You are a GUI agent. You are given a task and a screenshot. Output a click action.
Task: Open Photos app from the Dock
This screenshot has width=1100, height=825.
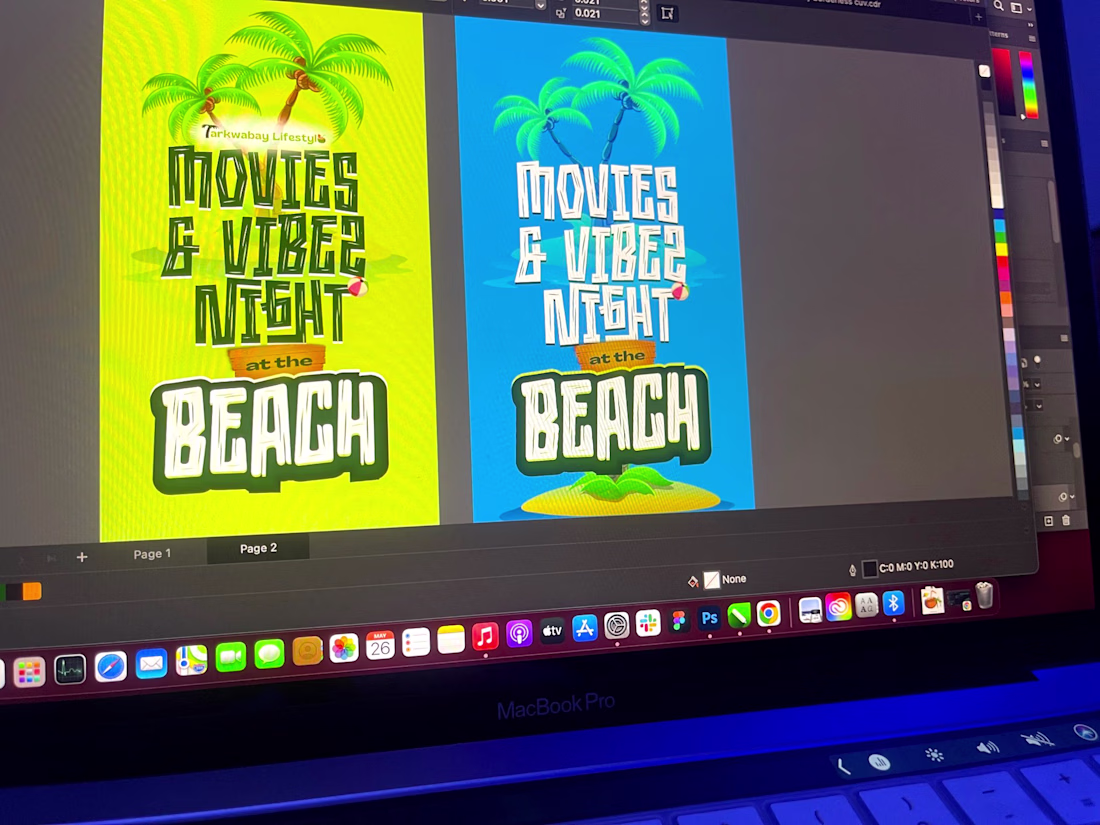coord(344,648)
